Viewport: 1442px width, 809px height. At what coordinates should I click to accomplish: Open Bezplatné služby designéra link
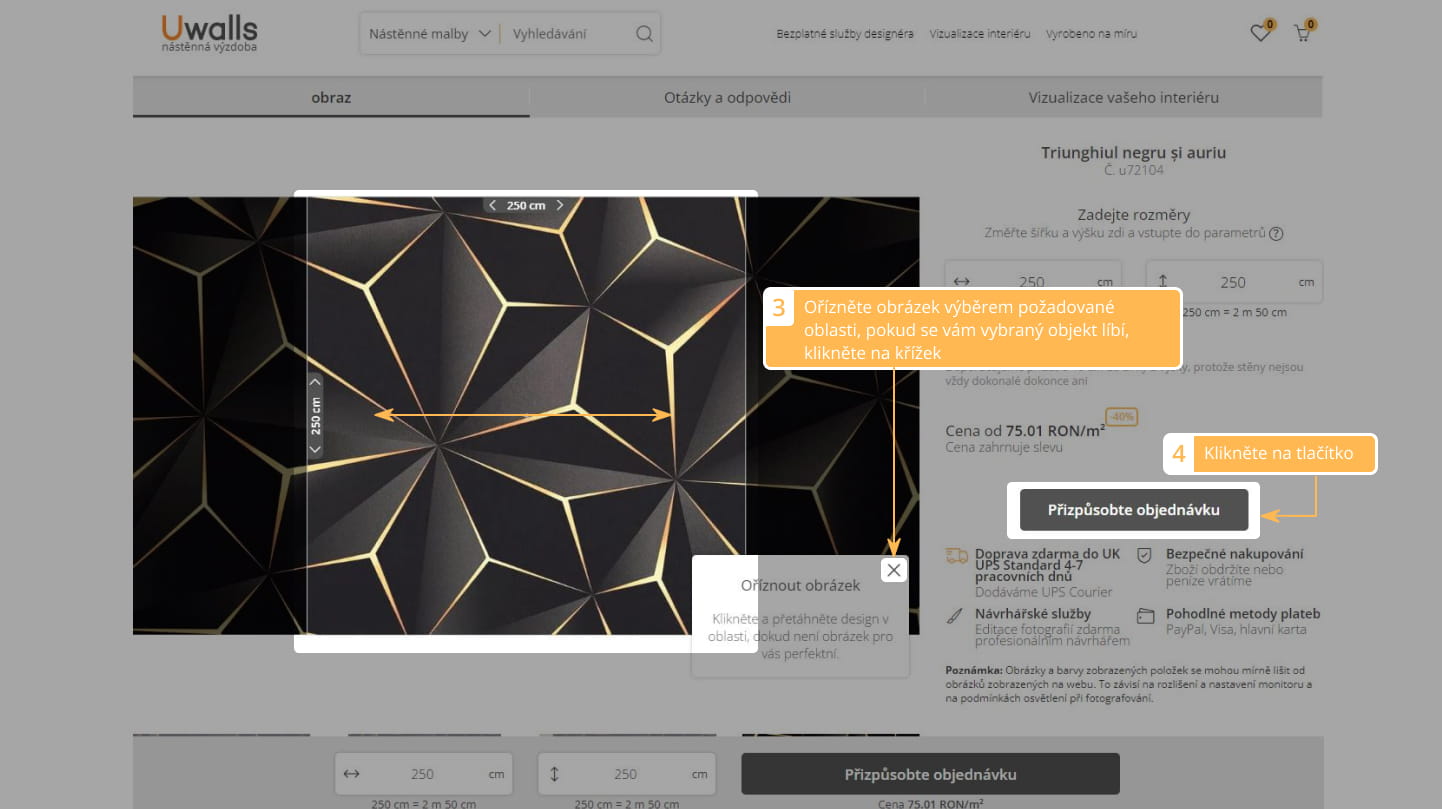pyautogui.click(x=845, y=34)
